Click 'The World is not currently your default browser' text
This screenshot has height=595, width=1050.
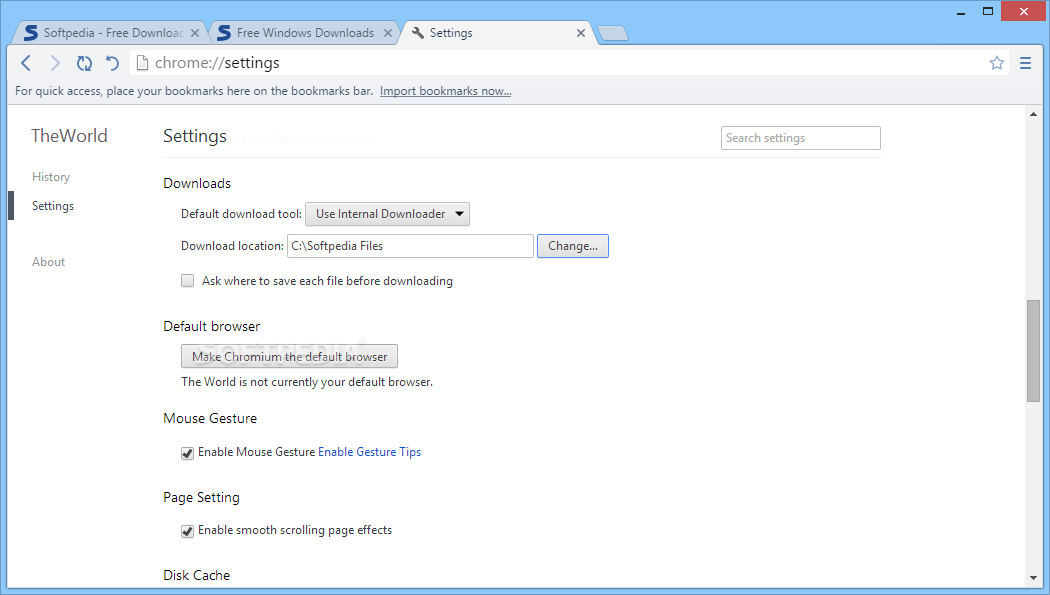pos(307,382)
